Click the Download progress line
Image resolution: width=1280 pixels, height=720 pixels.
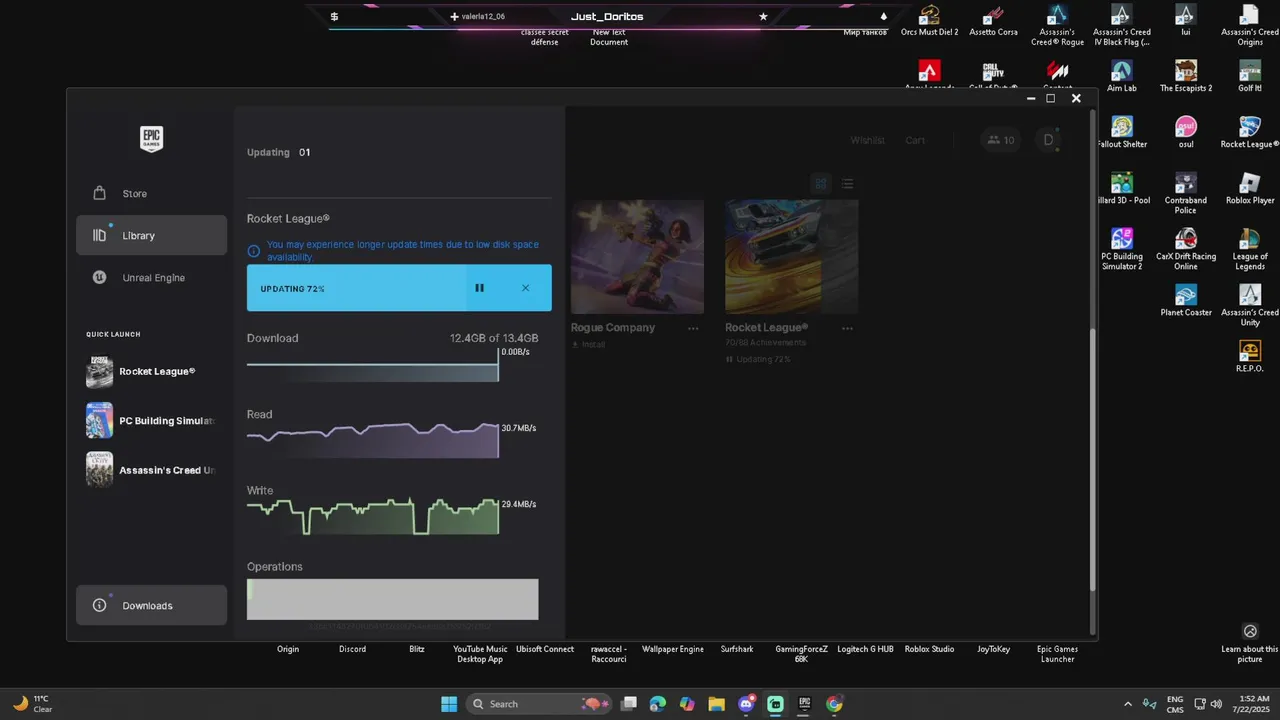pos(372,364)
